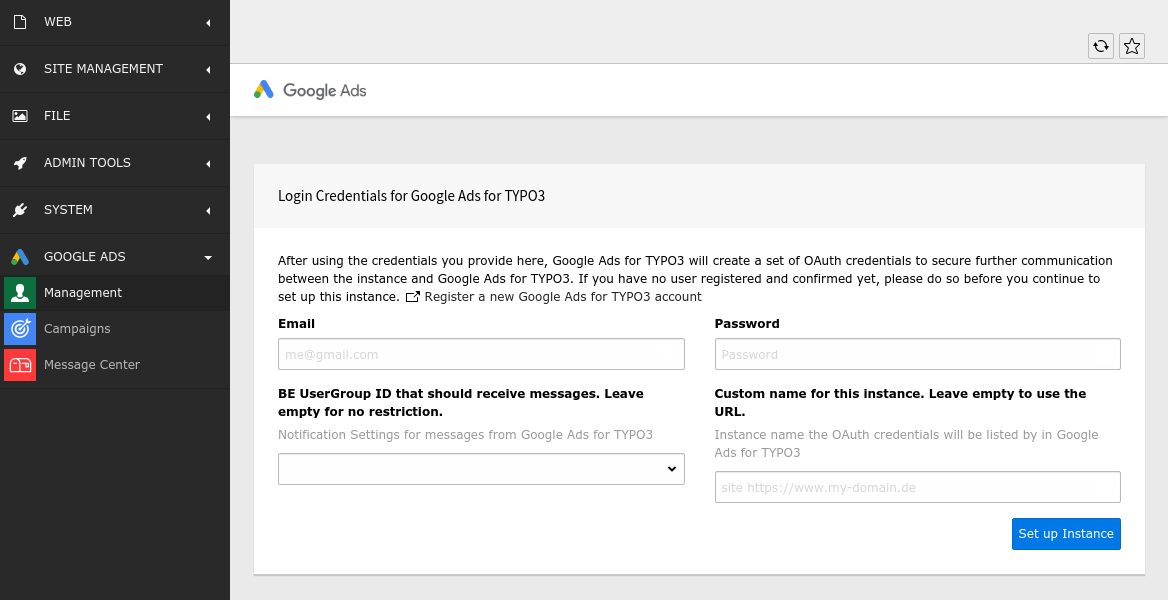Click the 'BE UserGroup ID that should receive' label
This screenshot has width=1168, height=600.
tap(461, 402)
